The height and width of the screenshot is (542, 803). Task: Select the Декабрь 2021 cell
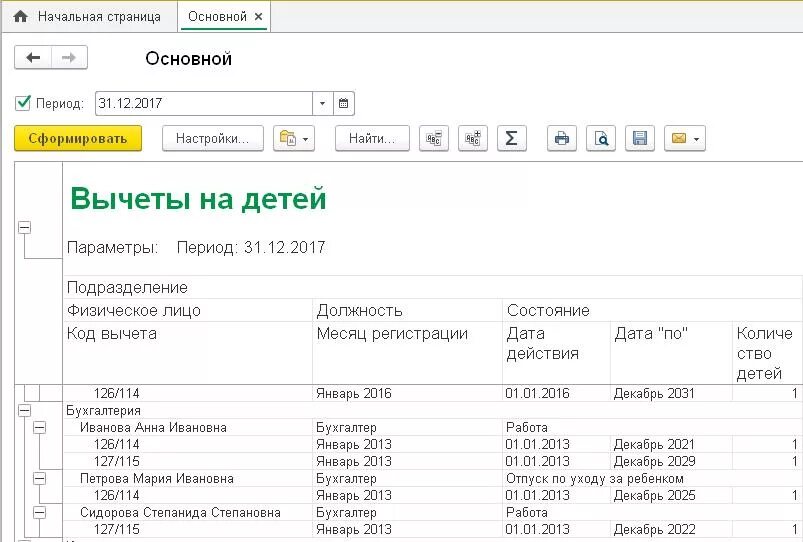[671, 444]
